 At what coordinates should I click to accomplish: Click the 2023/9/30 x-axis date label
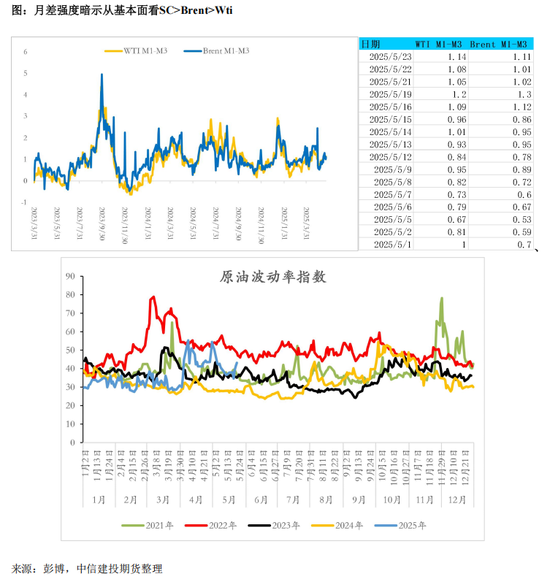102,223
